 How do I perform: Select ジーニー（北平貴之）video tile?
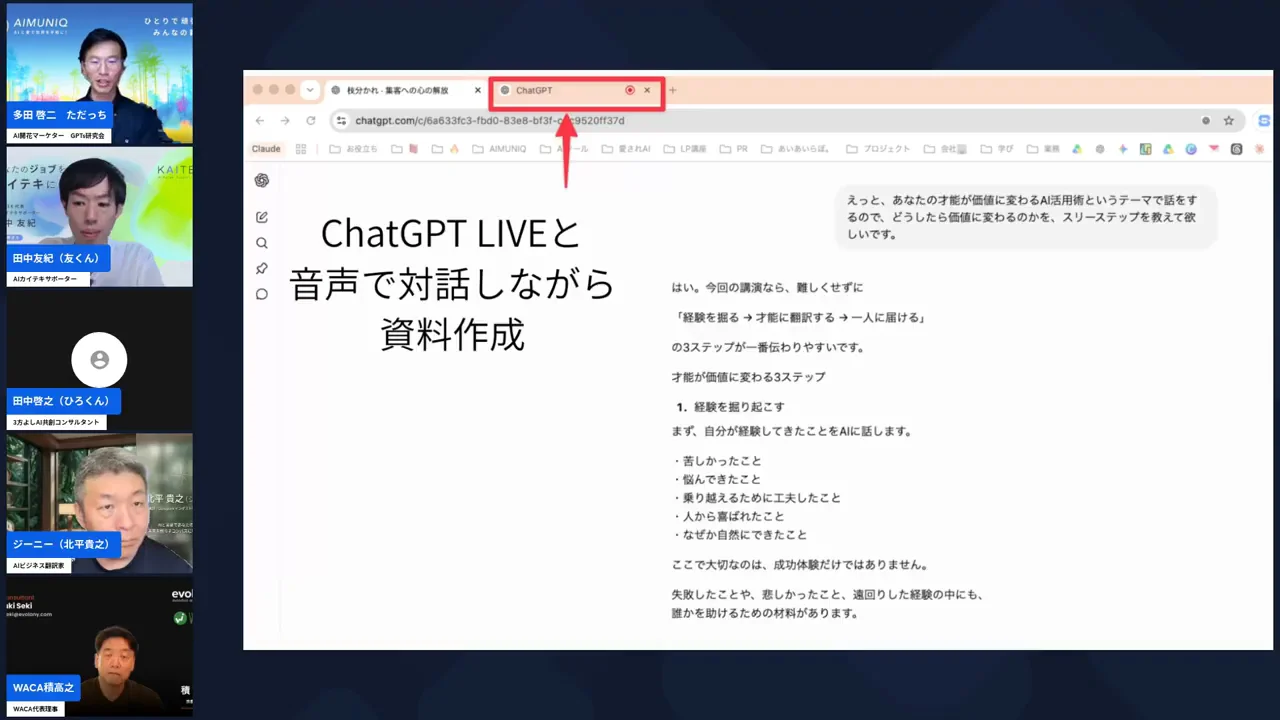pyautogui.click(x=99, y=503)
